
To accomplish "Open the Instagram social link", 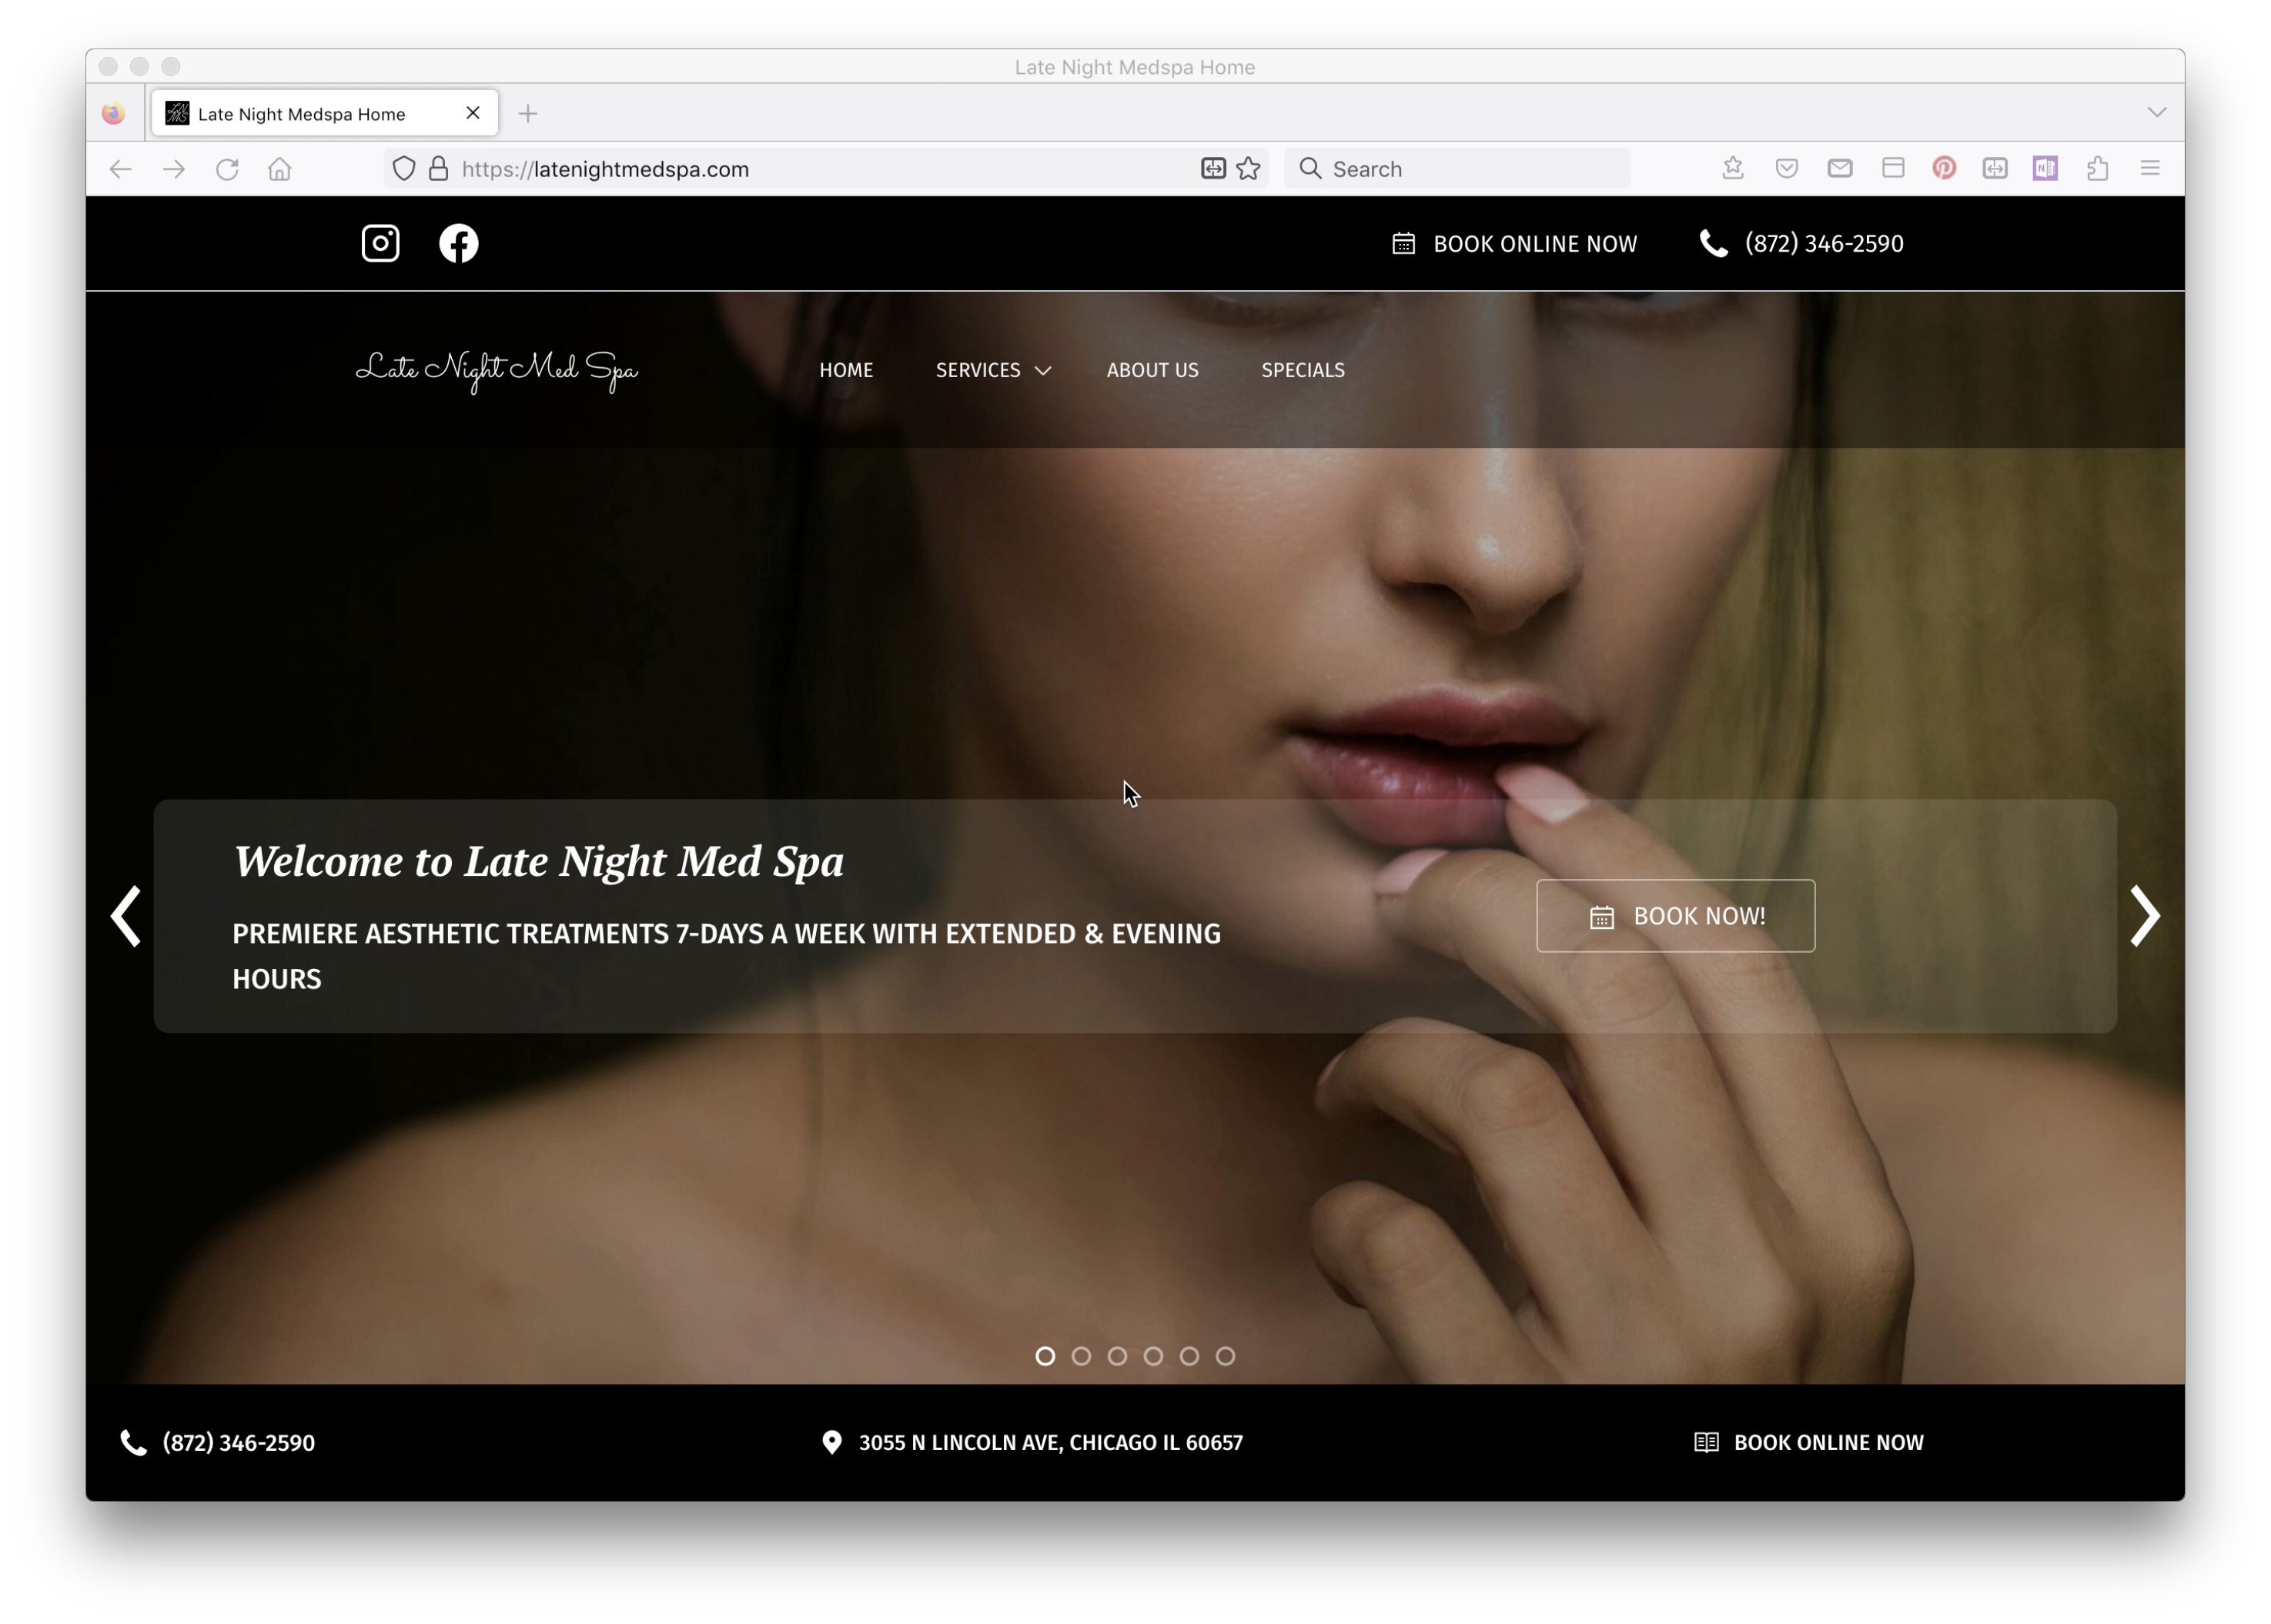I will click(x=380, y=243).
